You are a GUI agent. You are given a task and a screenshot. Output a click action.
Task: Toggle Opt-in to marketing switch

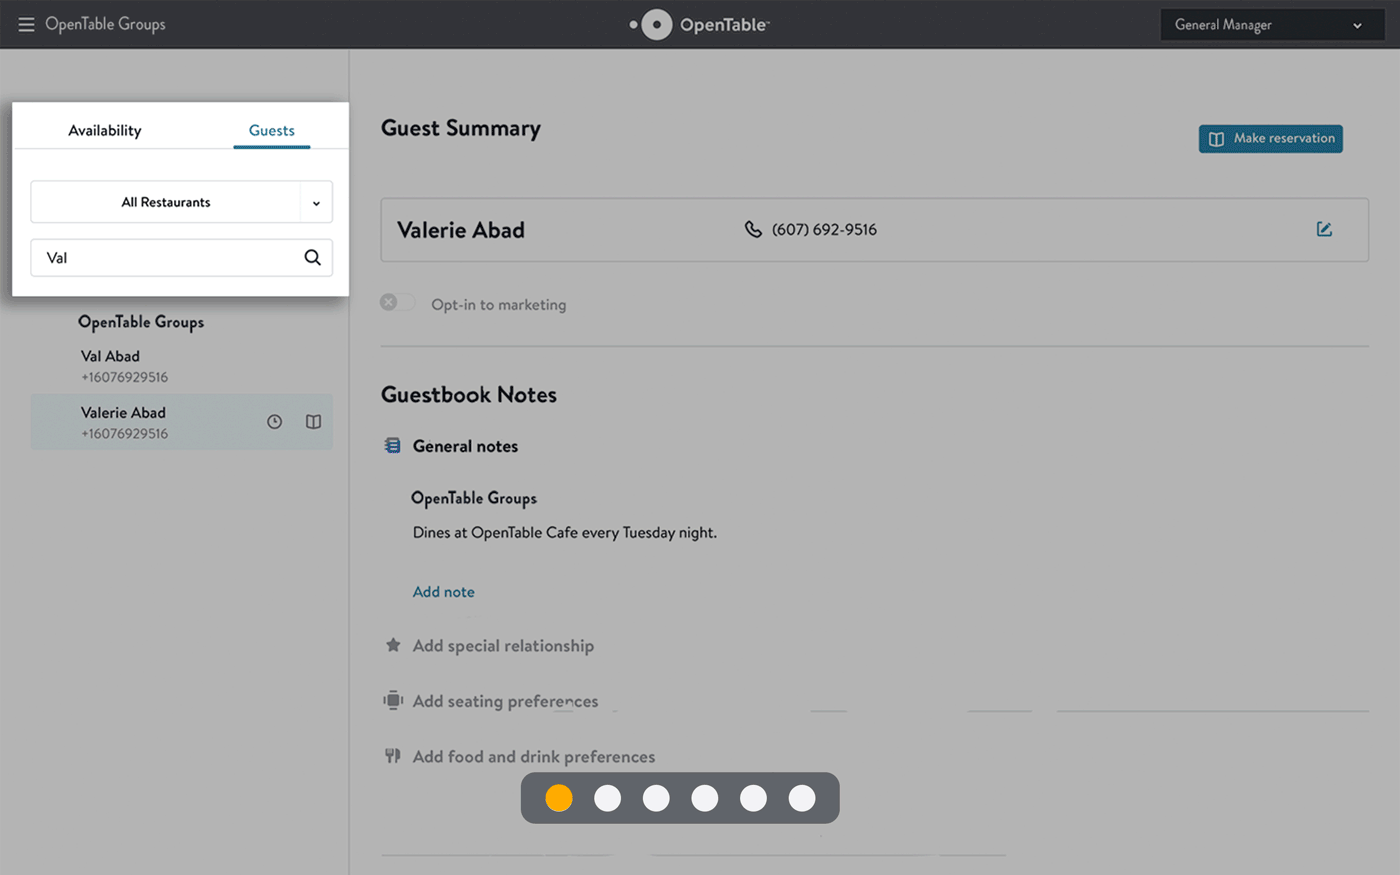397,302
